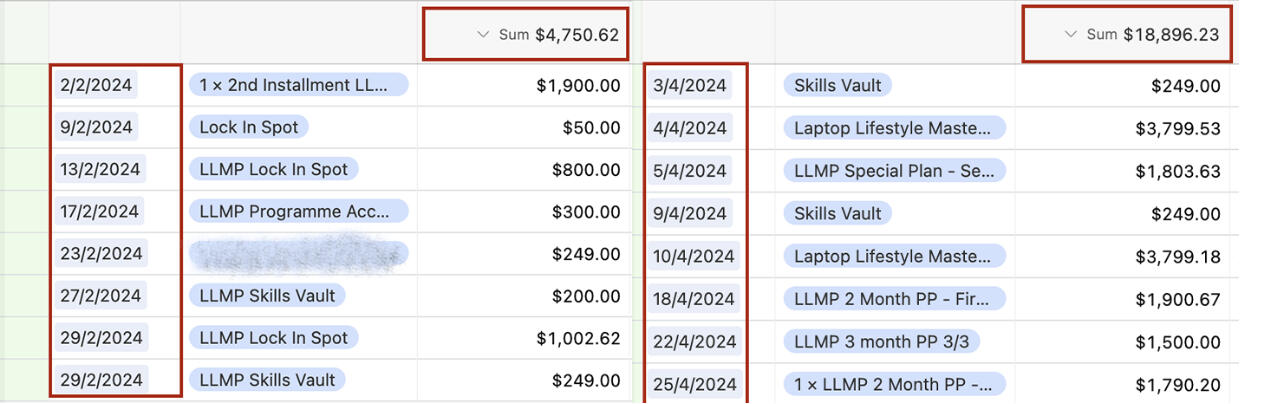This screenshot has height=404, width=1264.
Task: Click the LLMP 3 month PP 3/3 tag
Action: click(881, 341)
